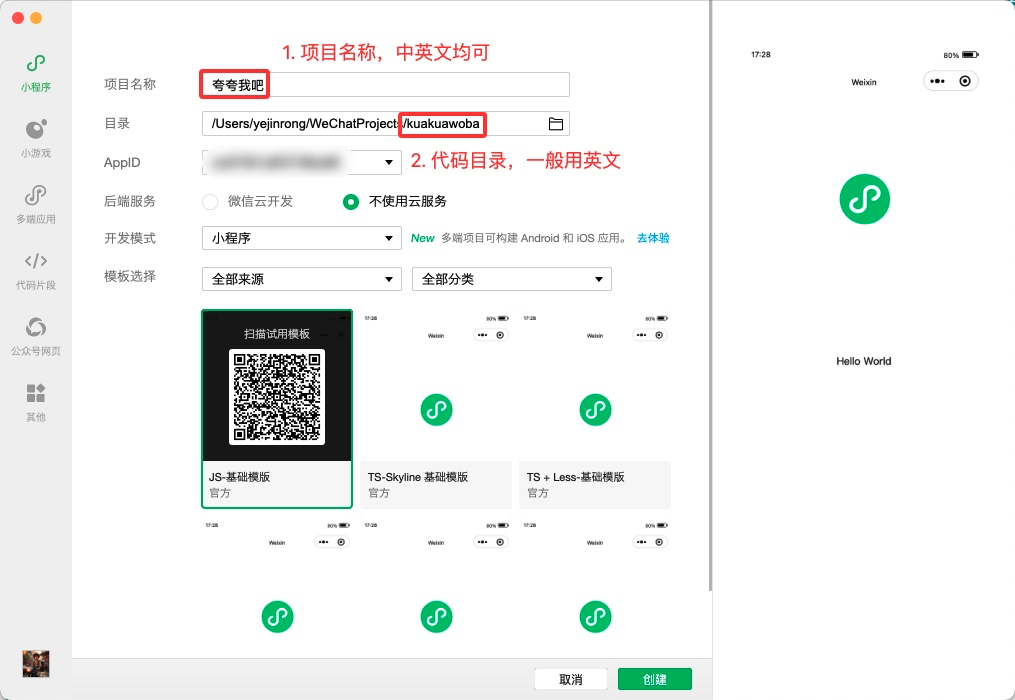The image size is (1015, 700).
Task: Open 其他 section in sidebar
Action: click(x=36, y=403)
